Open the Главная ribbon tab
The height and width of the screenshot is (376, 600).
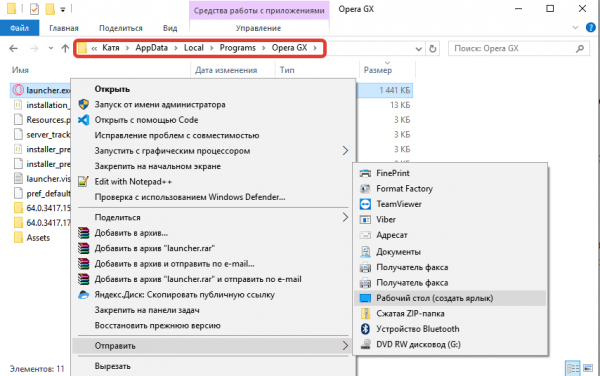click(64, 28)
